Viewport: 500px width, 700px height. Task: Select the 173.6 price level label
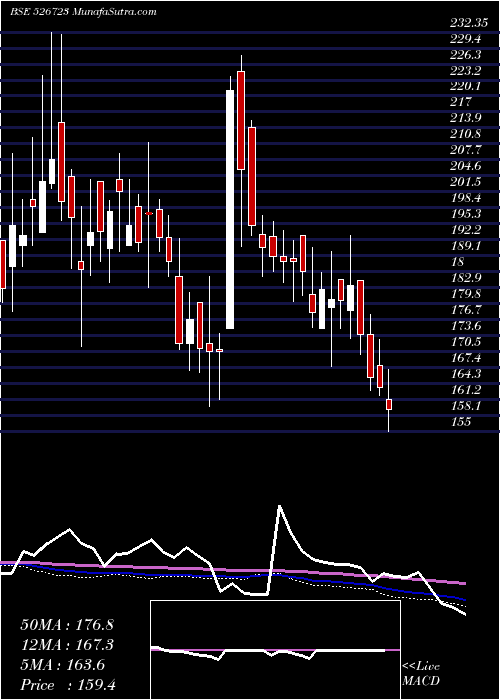[x=465, y=325]
